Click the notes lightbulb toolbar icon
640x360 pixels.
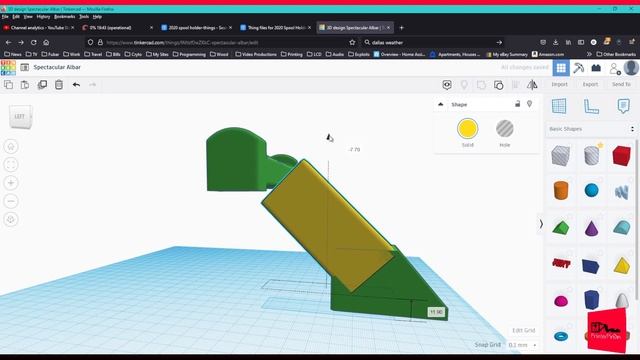[x=464, y=84]
